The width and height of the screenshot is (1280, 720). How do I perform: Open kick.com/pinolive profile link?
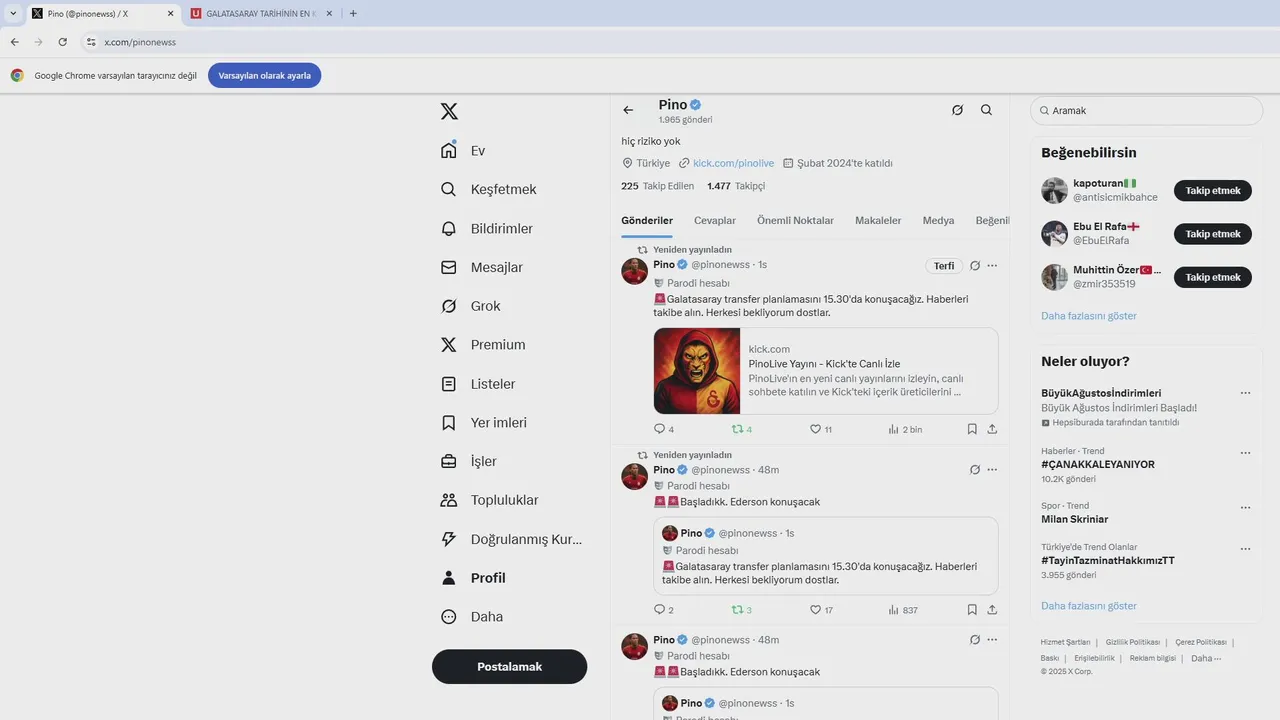733,163
